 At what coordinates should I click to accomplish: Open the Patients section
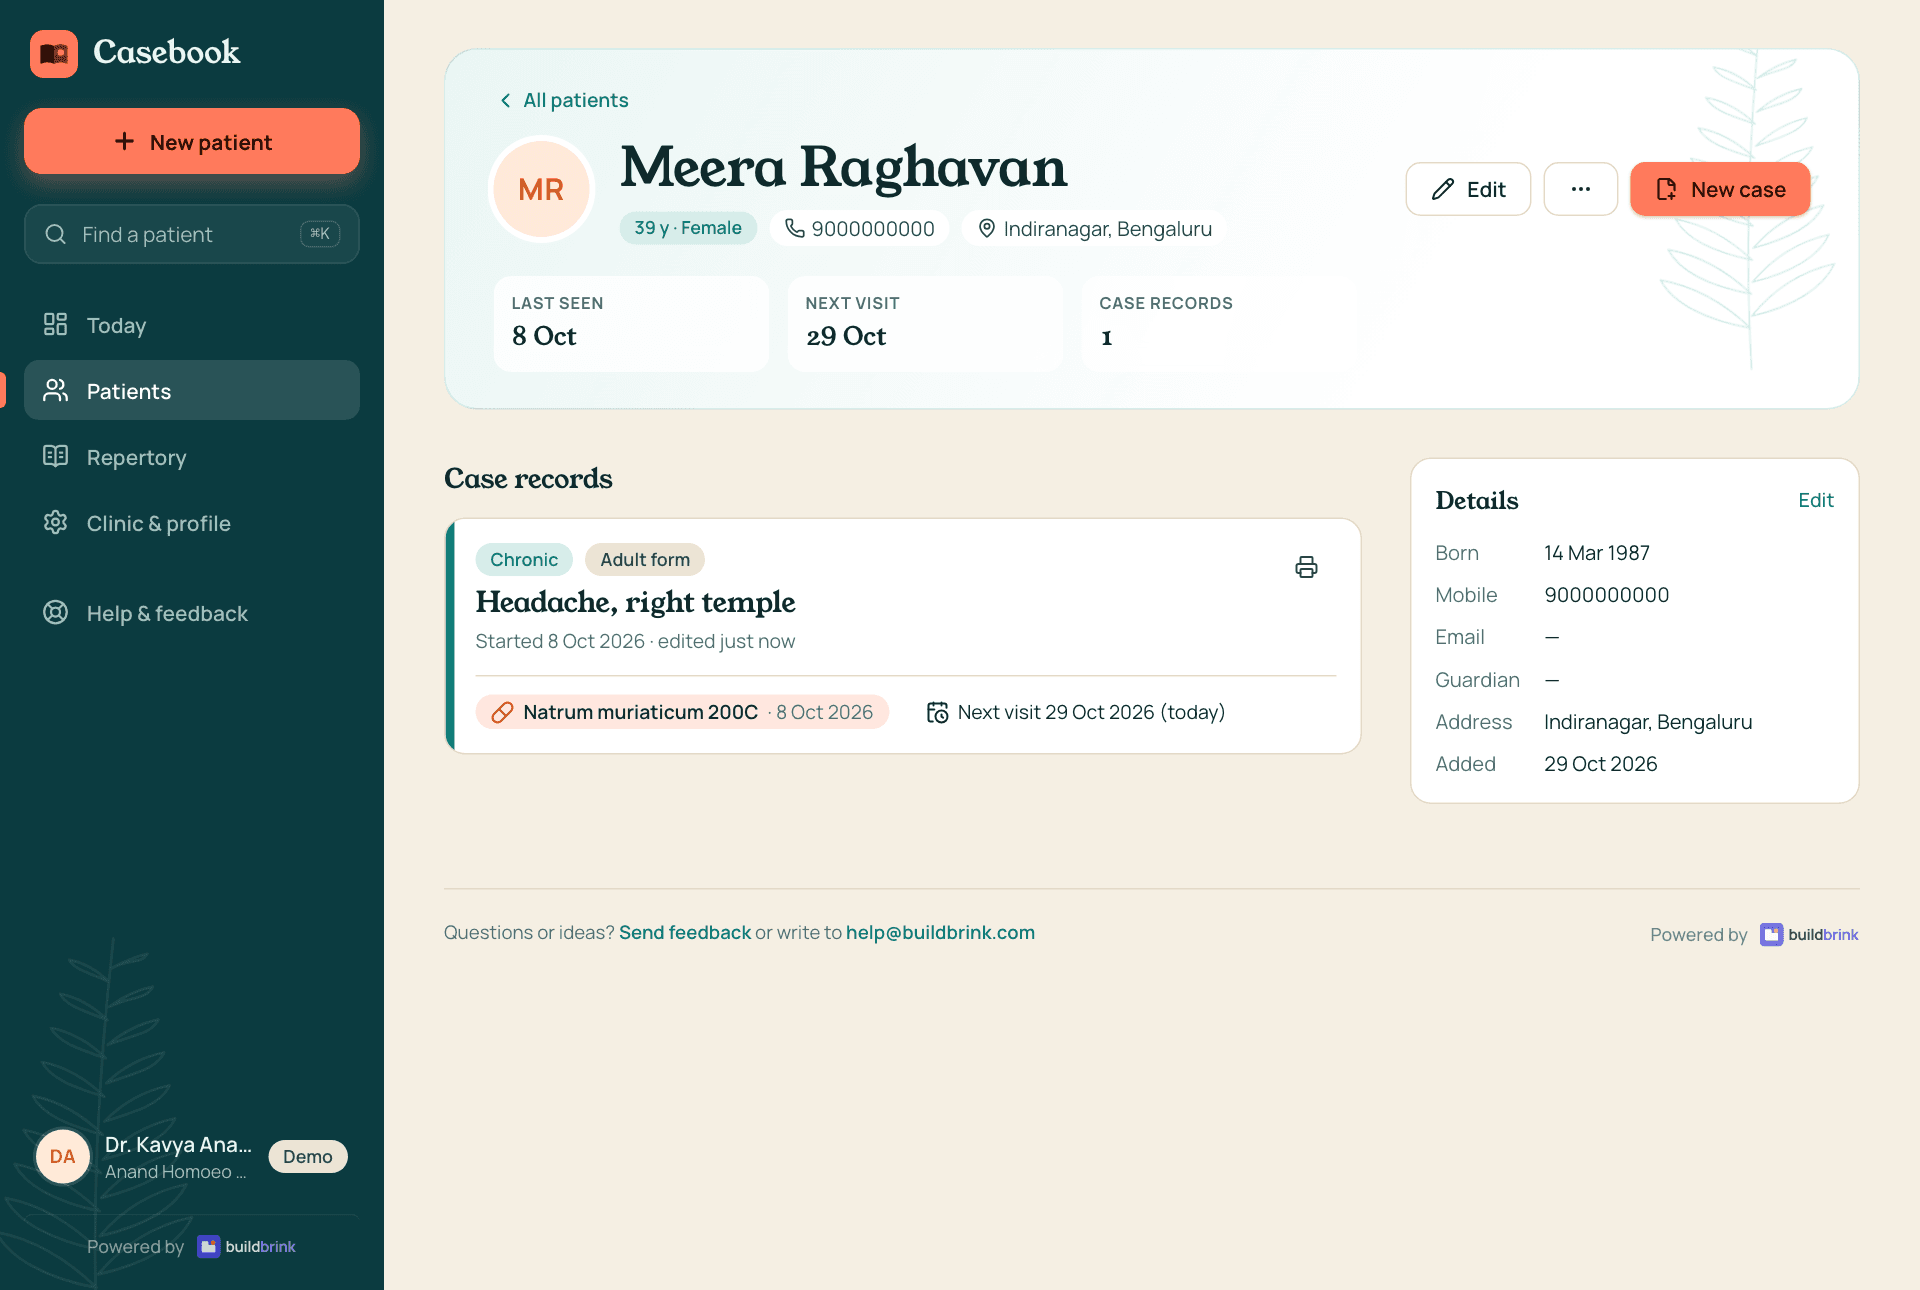[x=192, y=391]
